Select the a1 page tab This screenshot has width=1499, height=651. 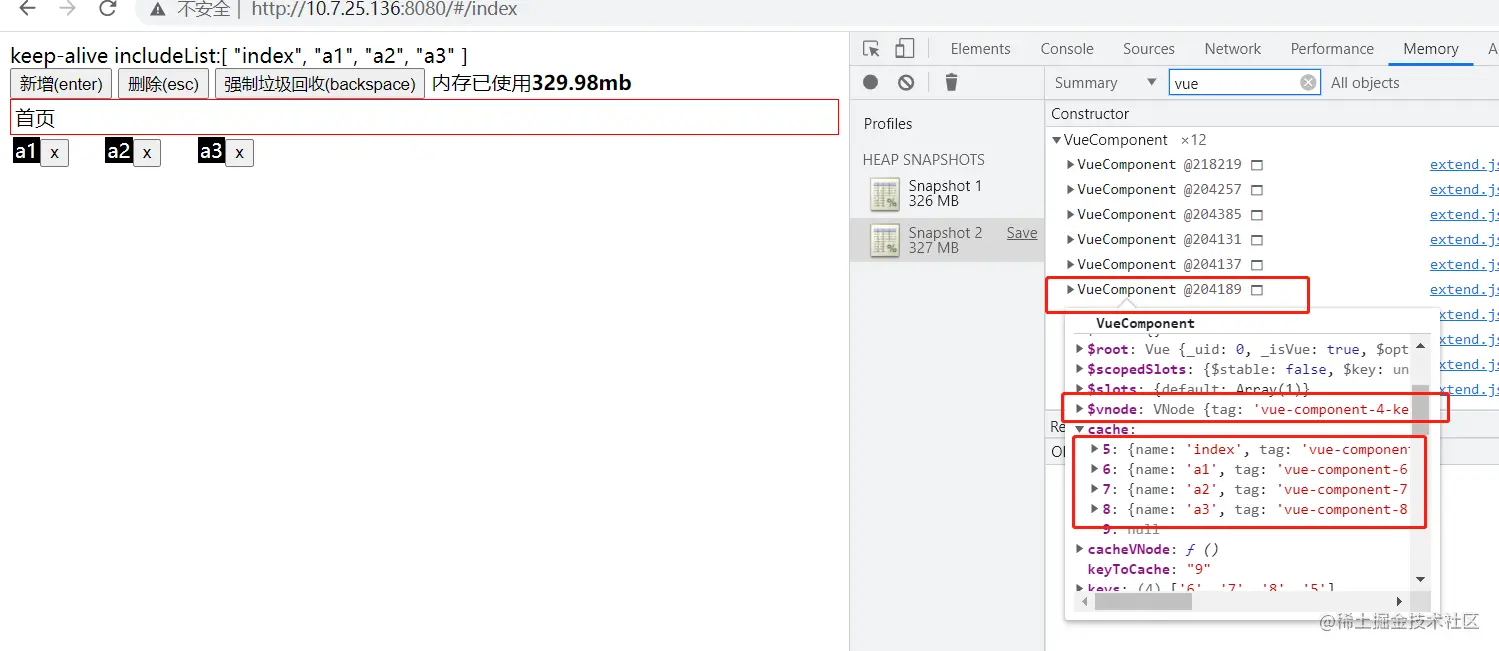[x=26, y=151]
